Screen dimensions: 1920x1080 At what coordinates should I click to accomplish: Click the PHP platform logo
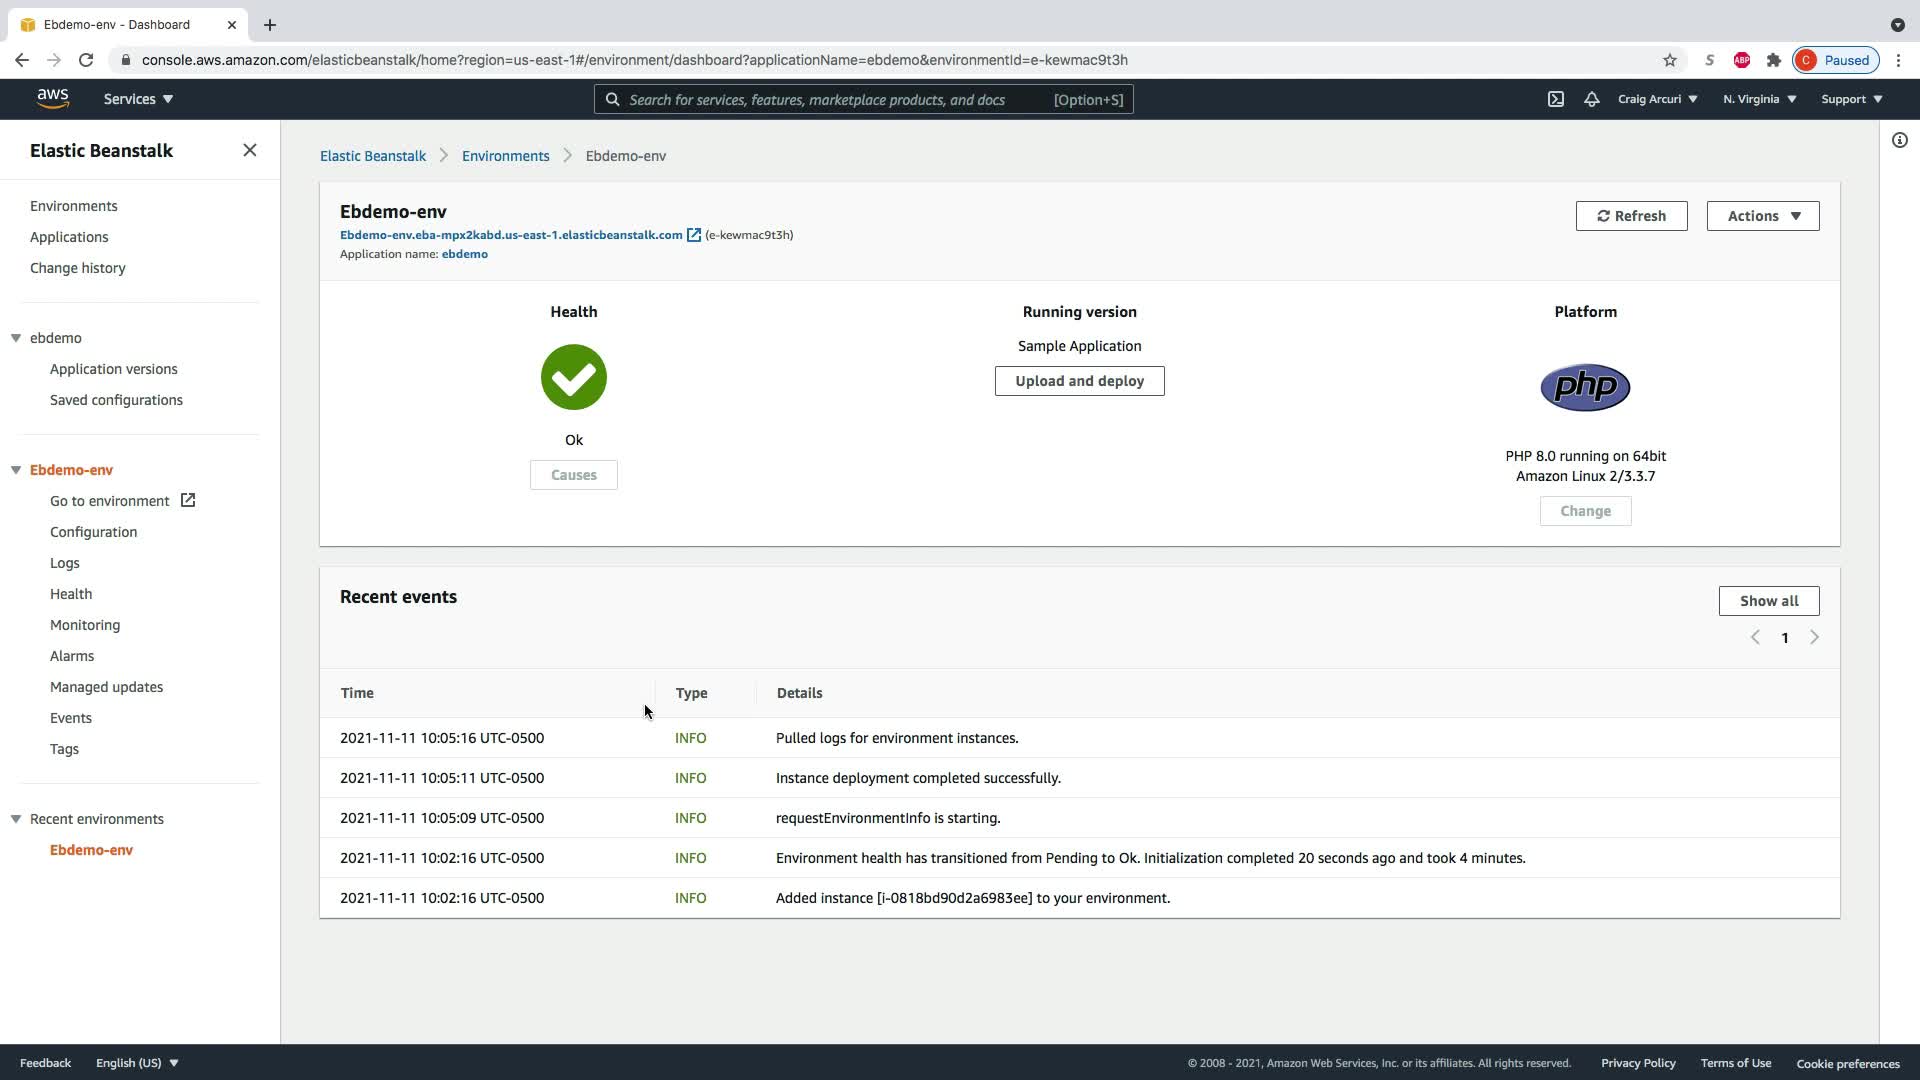(x=1585, y=387)
